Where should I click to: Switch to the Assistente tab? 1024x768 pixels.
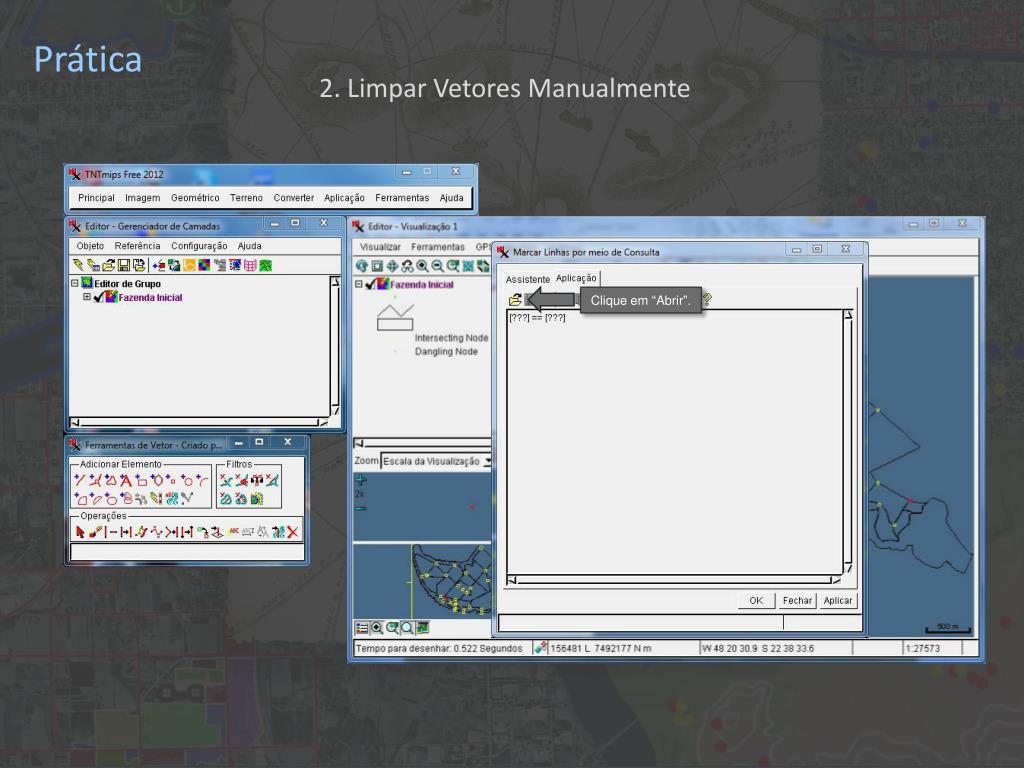coord(528,279)
